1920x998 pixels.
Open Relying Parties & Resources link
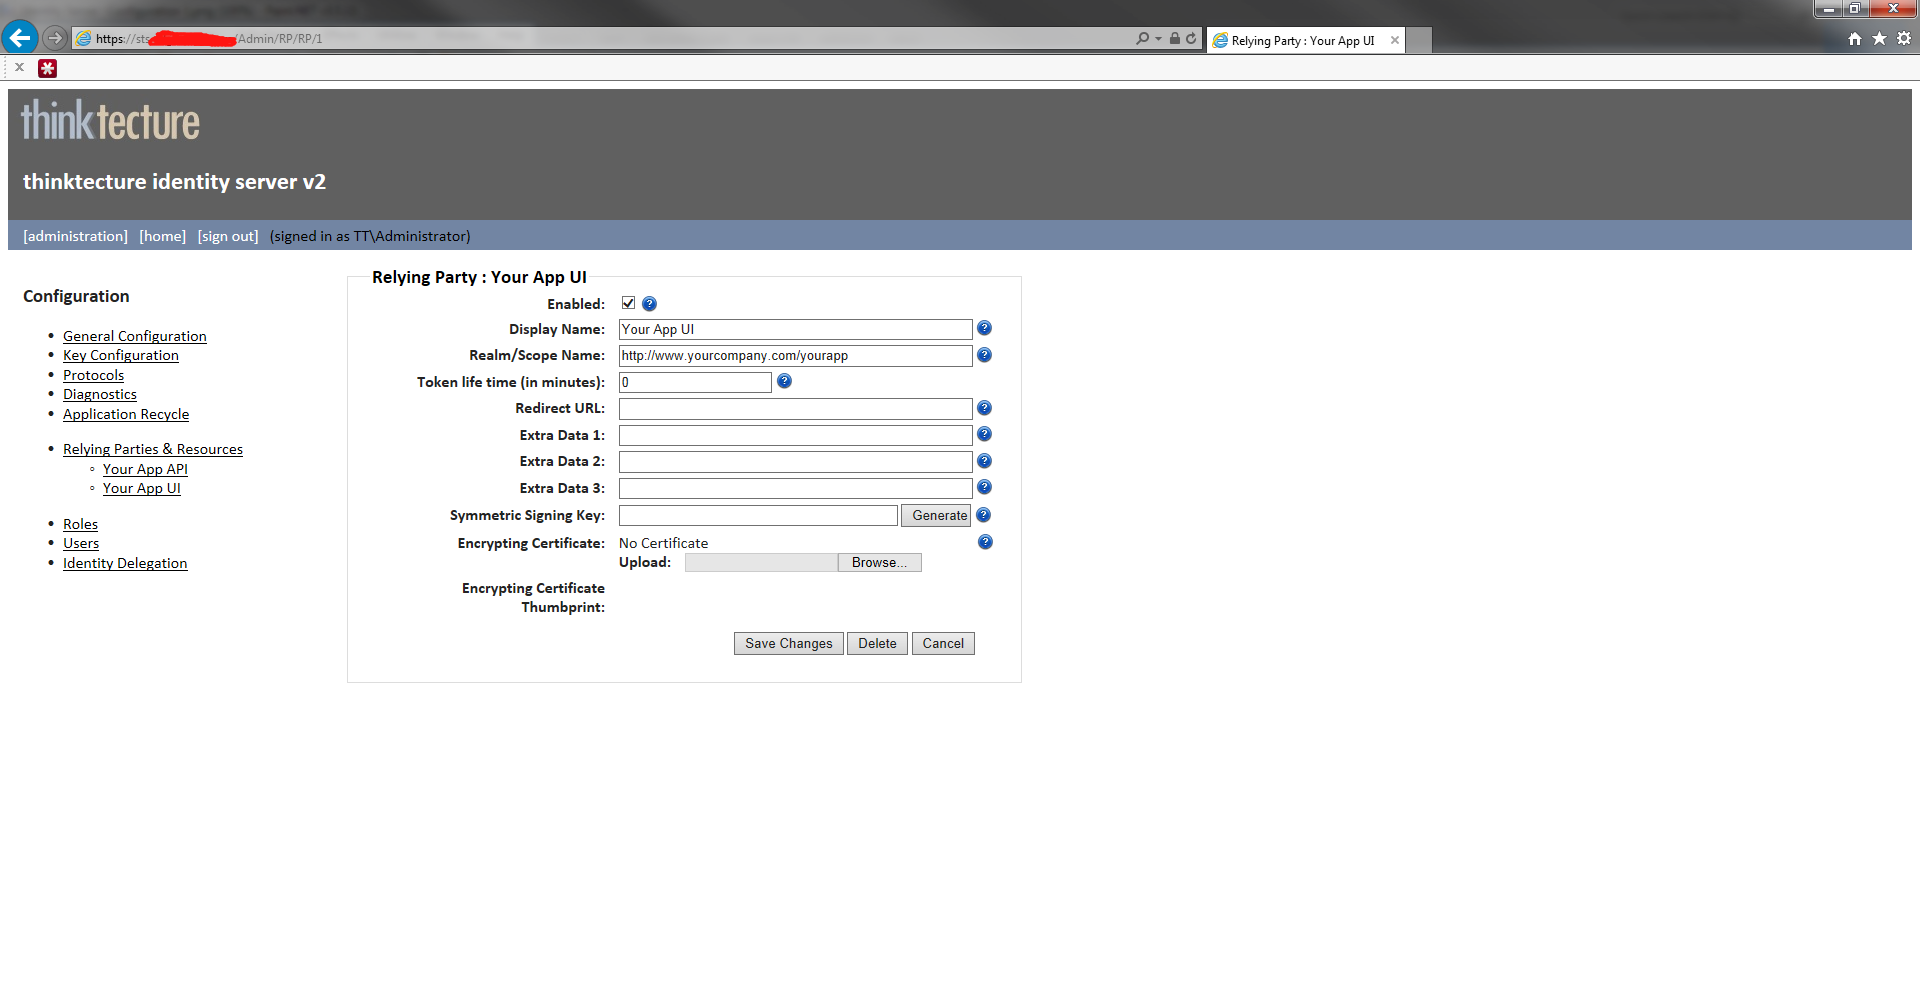pyautogui.click(x=153, y=449)
